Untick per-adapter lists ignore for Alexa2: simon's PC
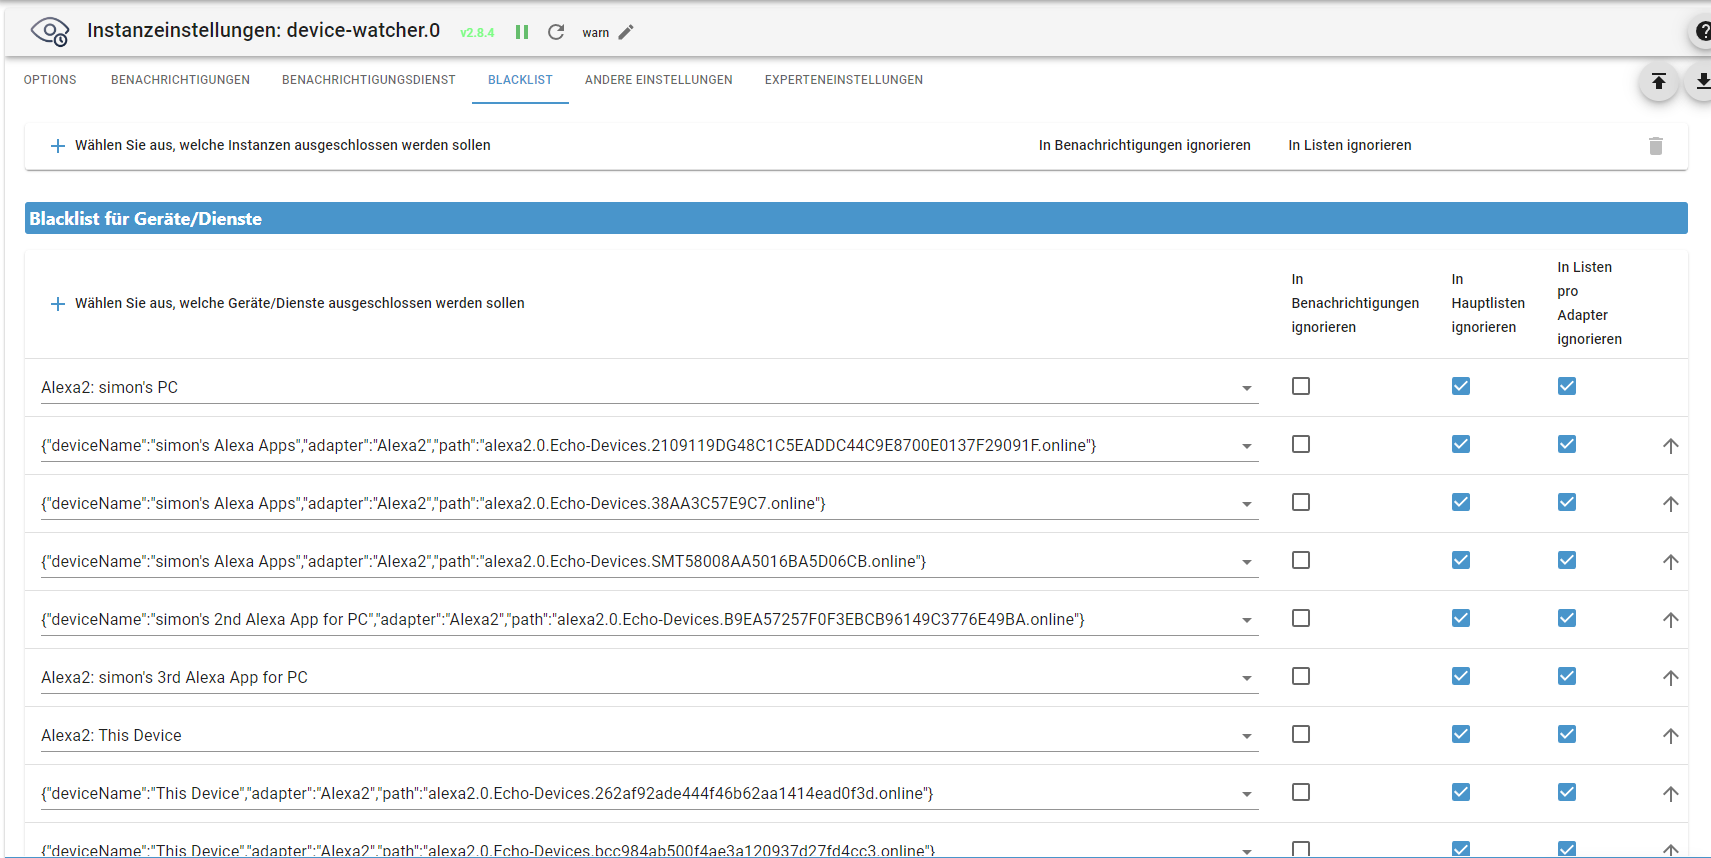The height and width of the screenshot is (858, 1711). click(x=1567, y=386)
